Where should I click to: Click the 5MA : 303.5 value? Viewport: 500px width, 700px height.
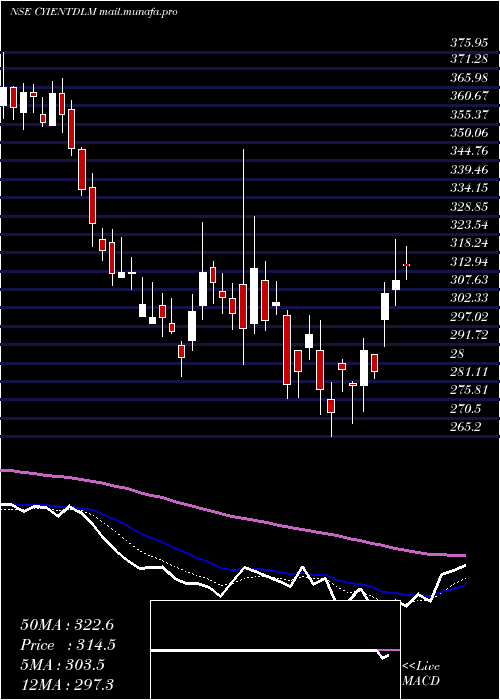(x=62, y=665)
